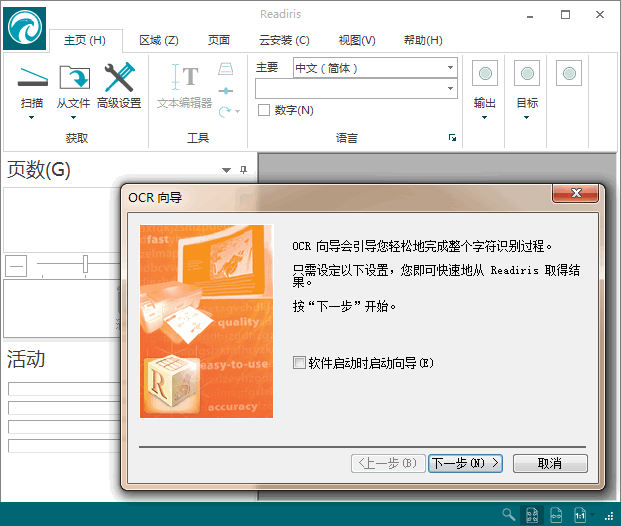Screen dimensions: 621x526
Task: Switch to the 页面 tab
Action: (x=219, y=40)
